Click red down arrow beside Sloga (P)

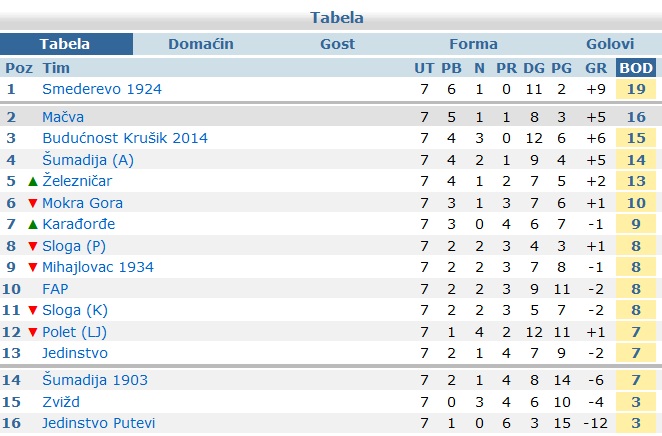[33, 246]
